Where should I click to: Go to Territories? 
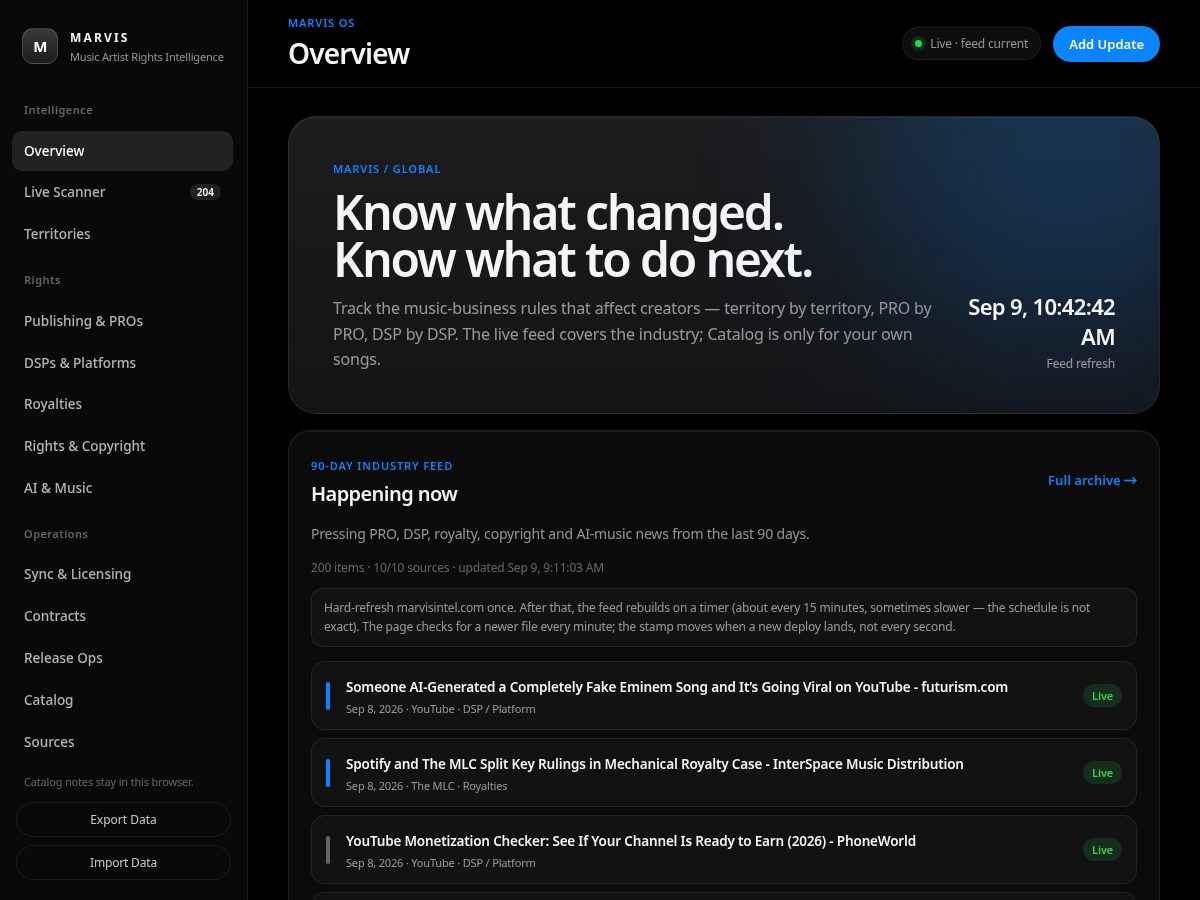[x=122, y=234]
